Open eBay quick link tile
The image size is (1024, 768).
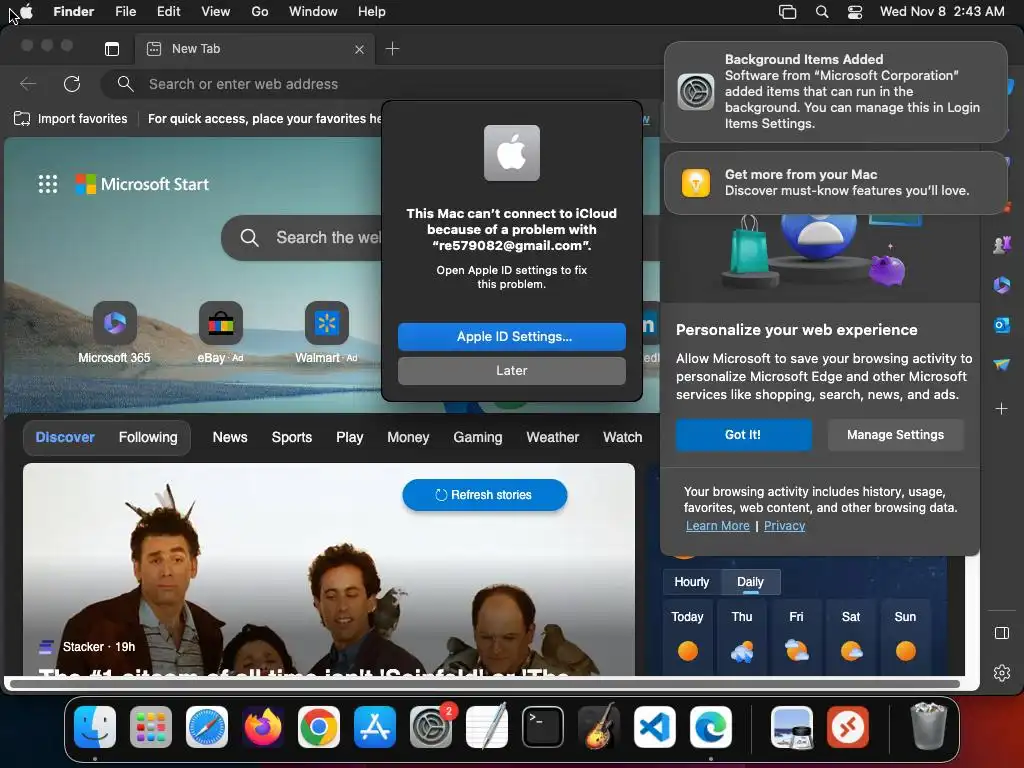coord(220,332)
